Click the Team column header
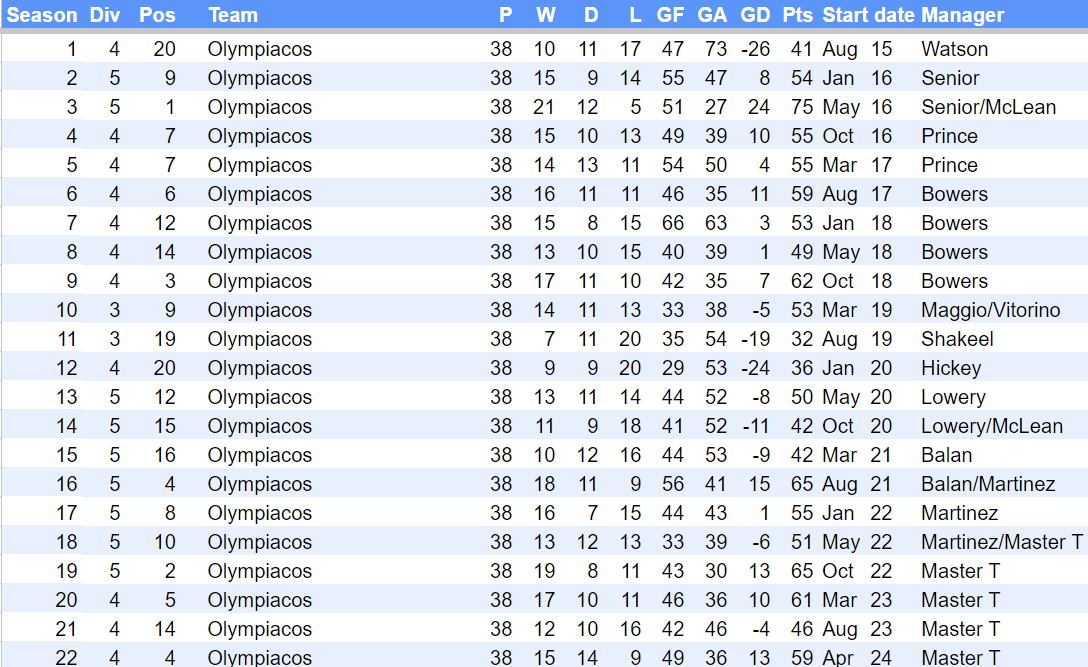Viewport: 1088px width, 667px height. (233, 15)
